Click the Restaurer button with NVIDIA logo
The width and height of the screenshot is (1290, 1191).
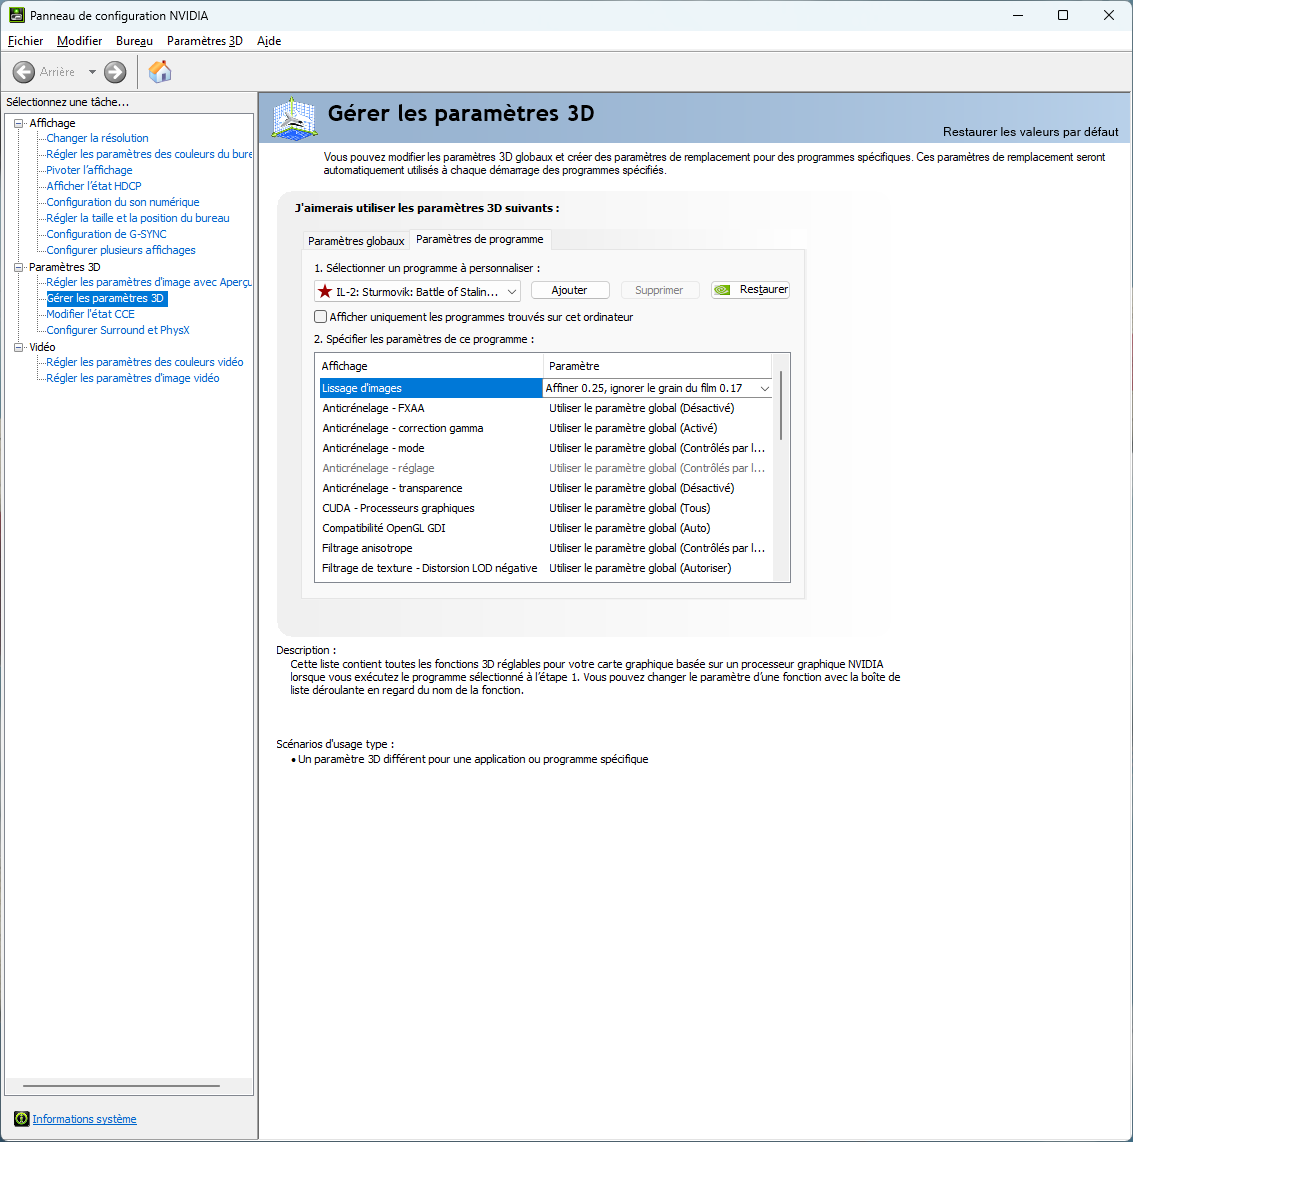[750, 290]
